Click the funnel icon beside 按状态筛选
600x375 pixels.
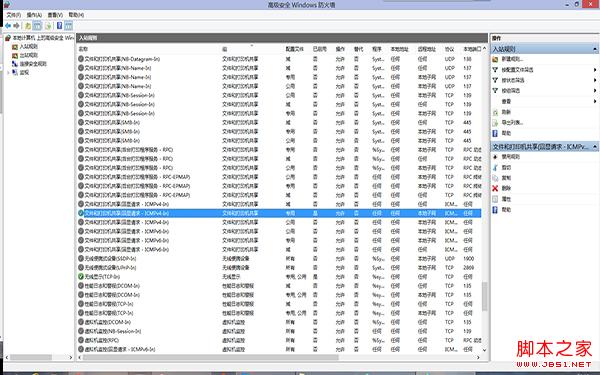click(x=495, y=80)
